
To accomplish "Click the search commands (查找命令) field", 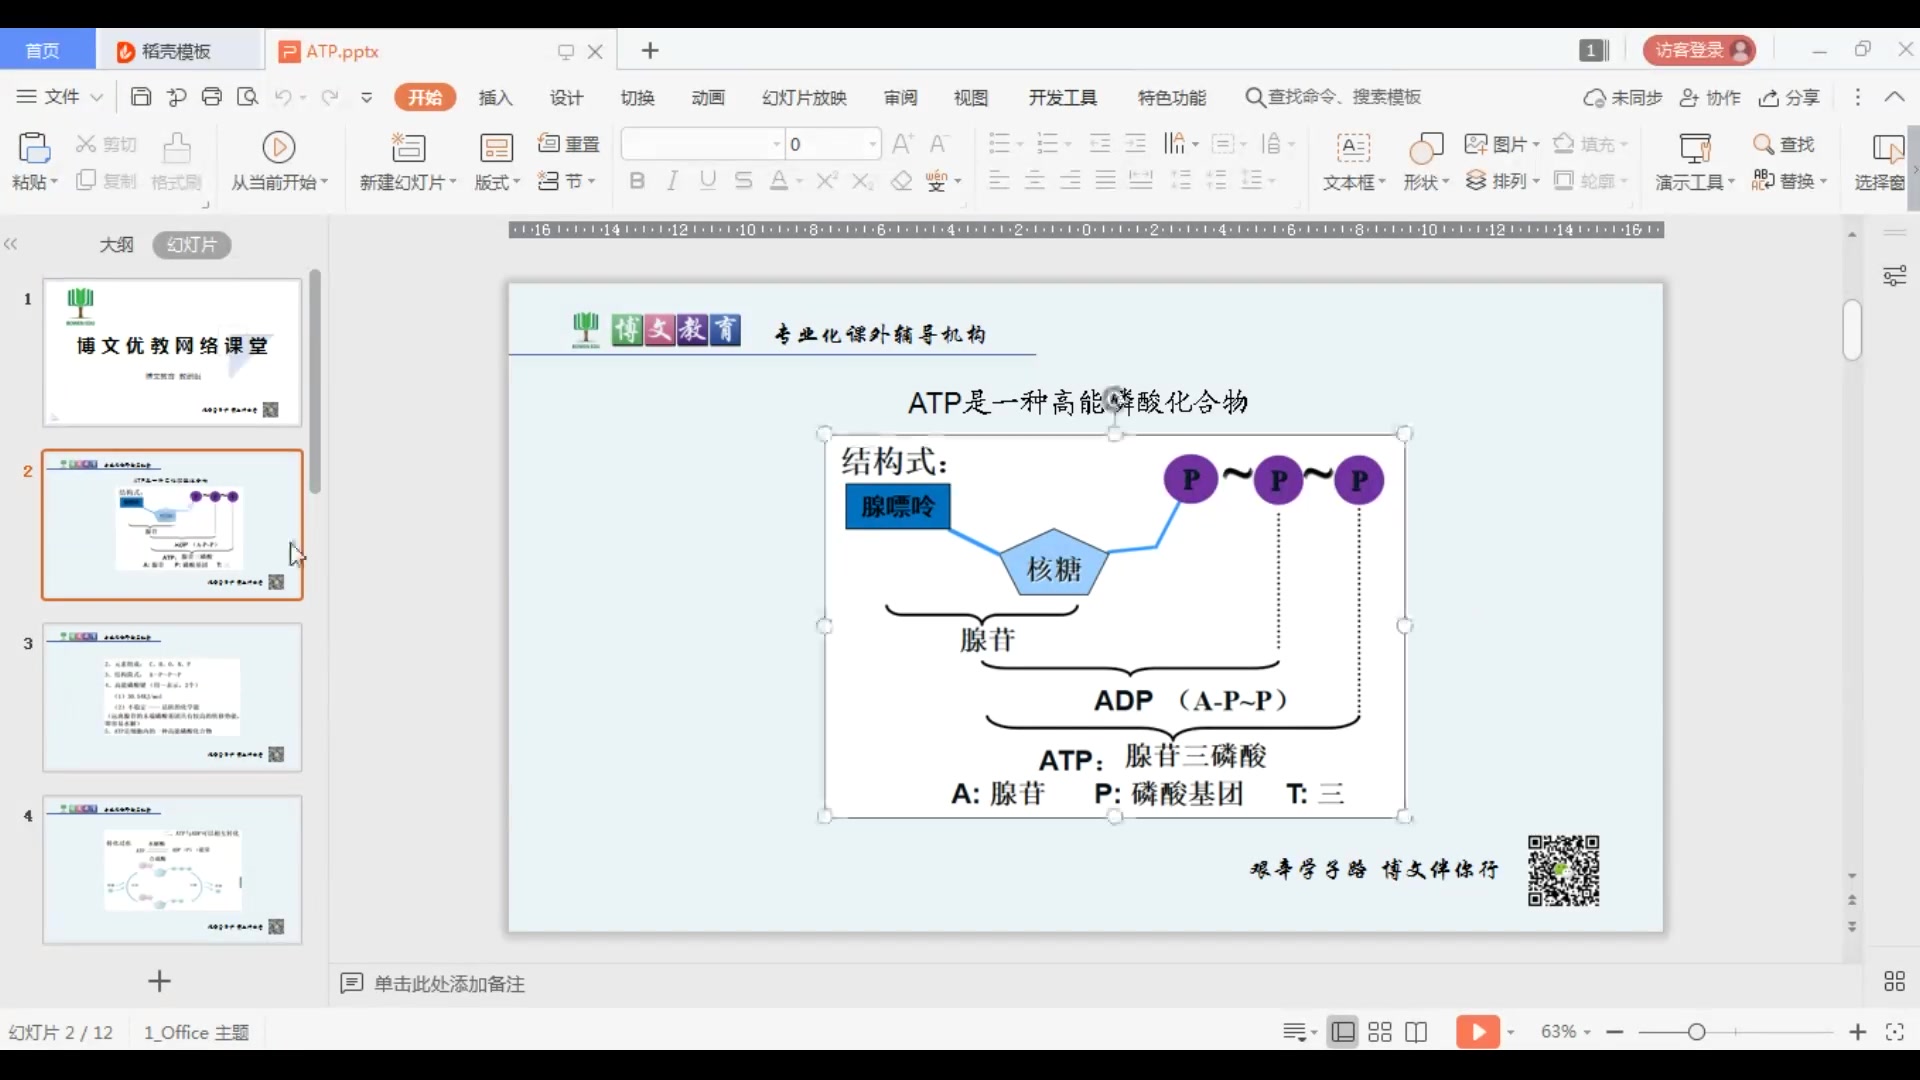I will coord(1334,97).
